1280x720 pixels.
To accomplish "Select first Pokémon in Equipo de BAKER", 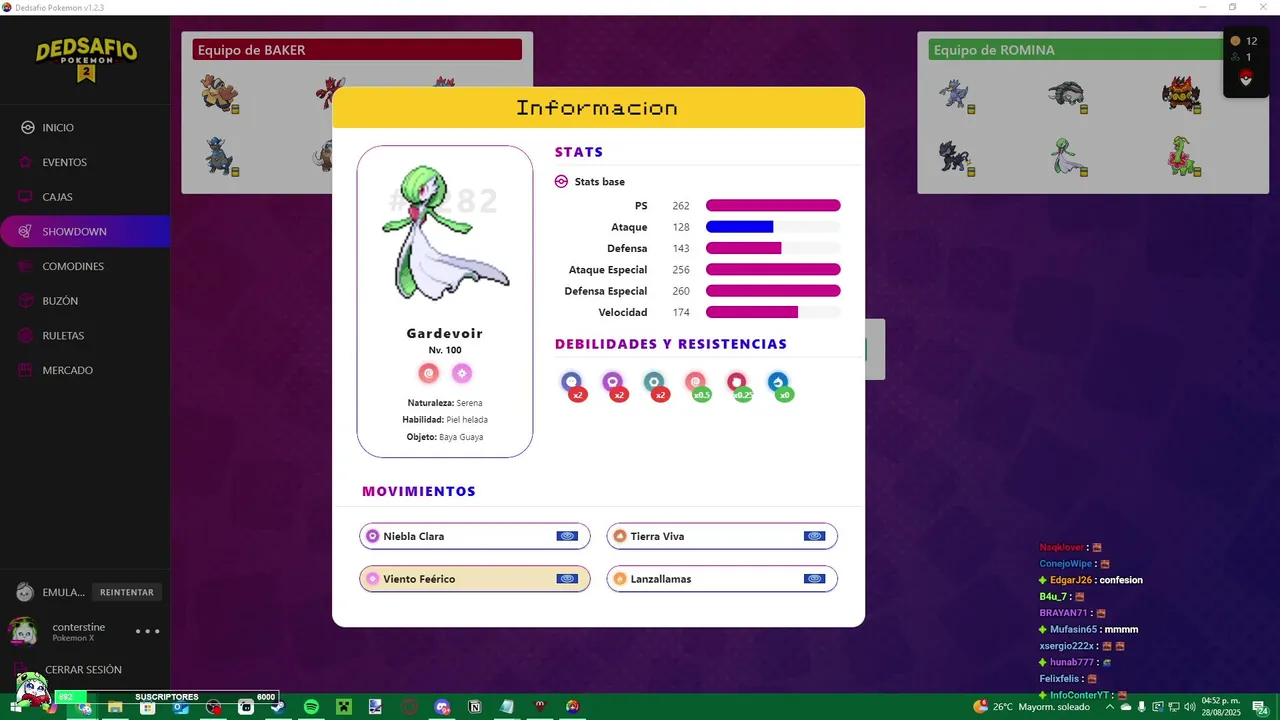I will pyautogui.click(x=220, y=95).
